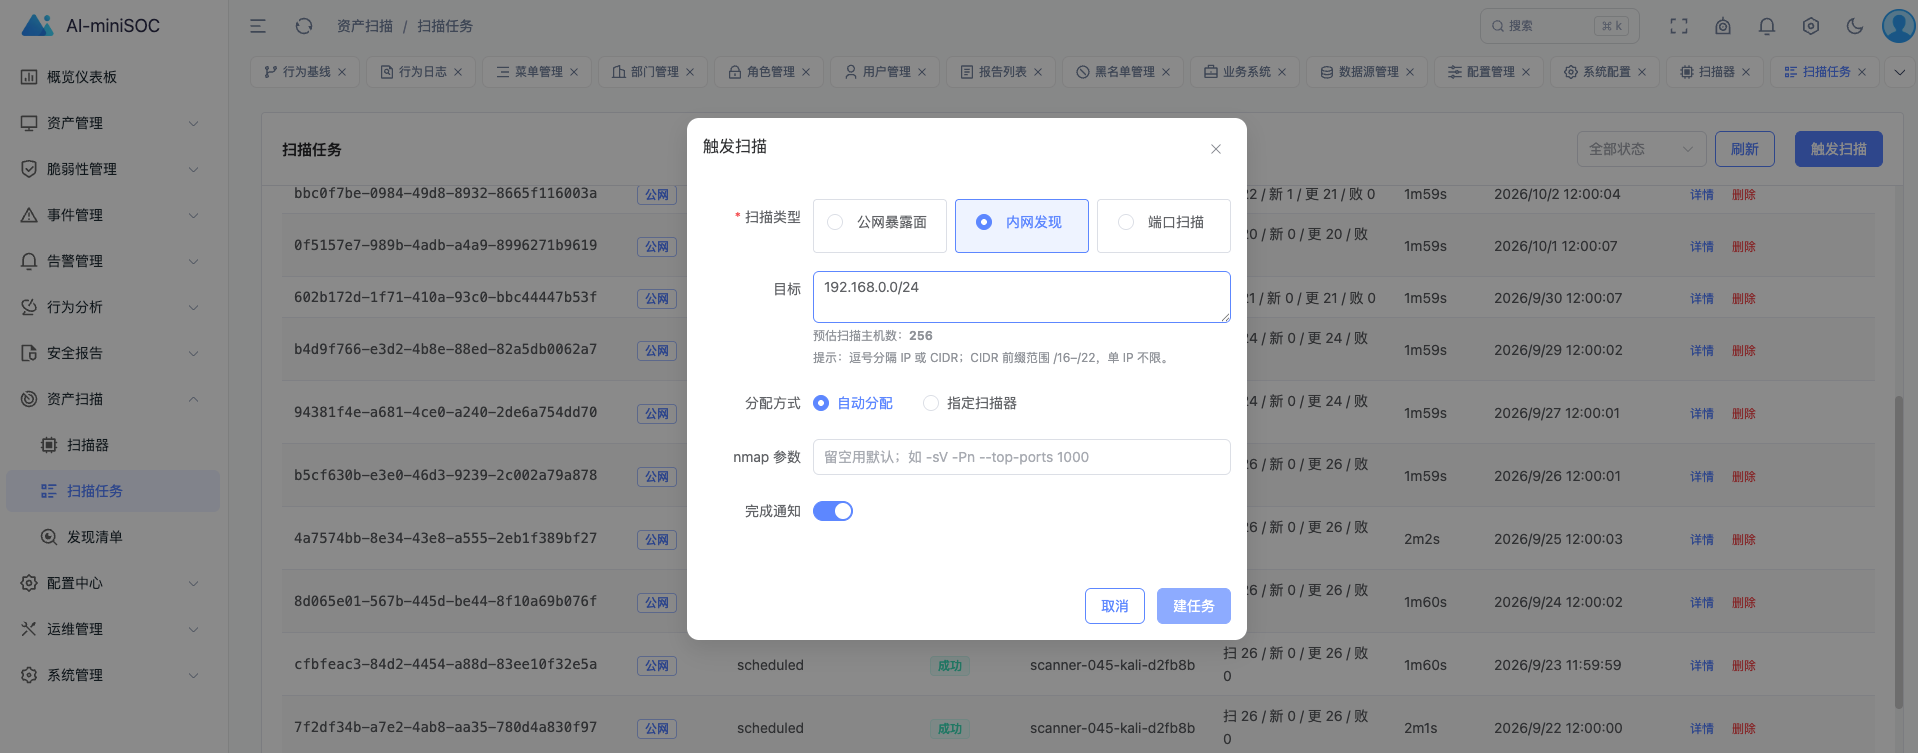The image size is (1918, 753).
Task: Switch to the 用户管理 tab
Action: [x=885, y=72]
